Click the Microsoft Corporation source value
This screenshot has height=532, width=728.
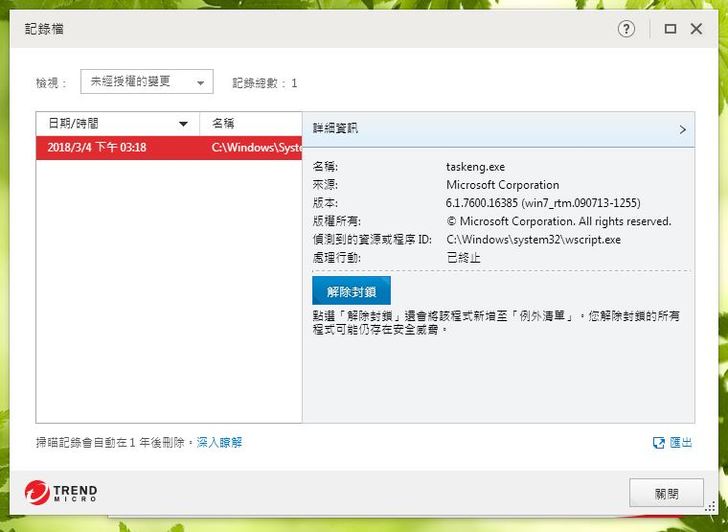tap(502, 185)
